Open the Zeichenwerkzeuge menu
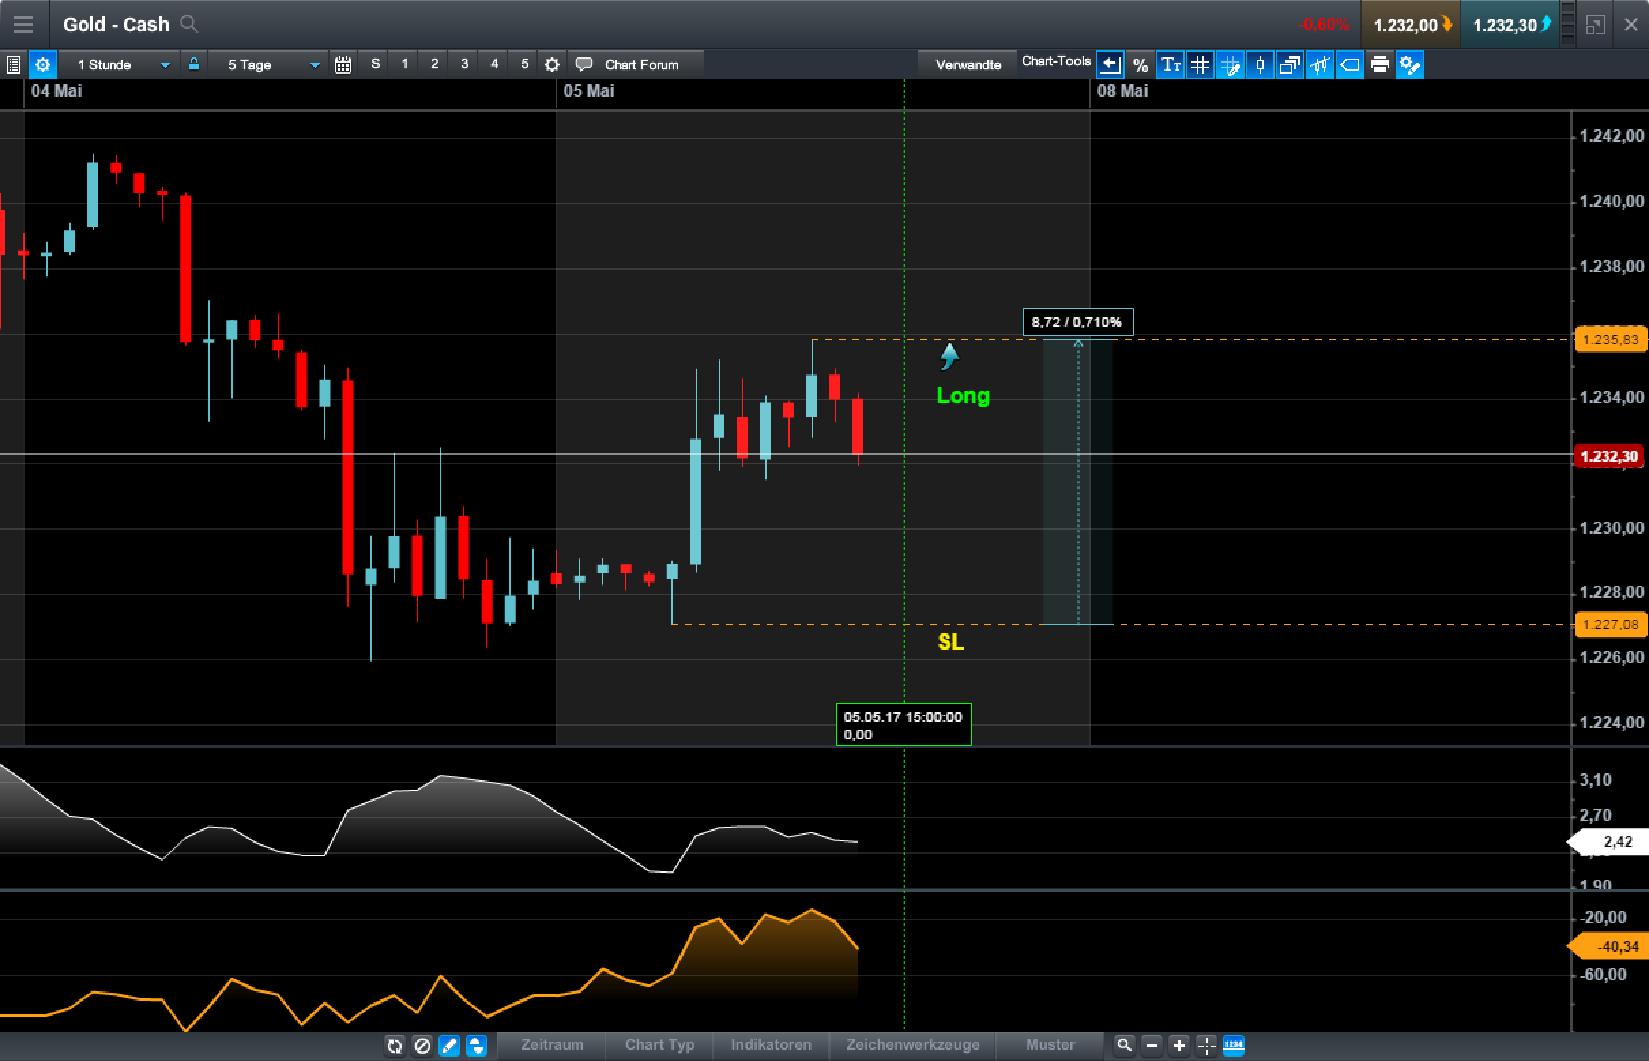 point(912,1045)
